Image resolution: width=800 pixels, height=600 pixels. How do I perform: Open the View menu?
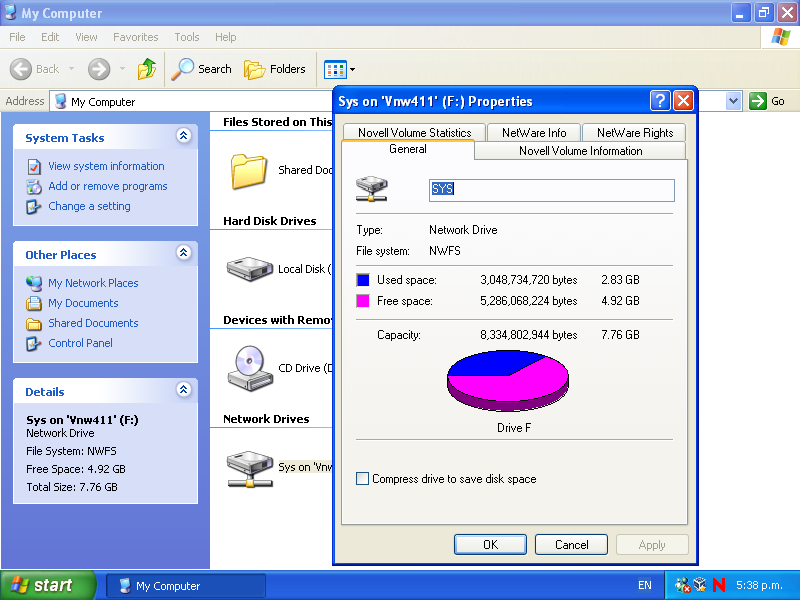tap(86, 37)
